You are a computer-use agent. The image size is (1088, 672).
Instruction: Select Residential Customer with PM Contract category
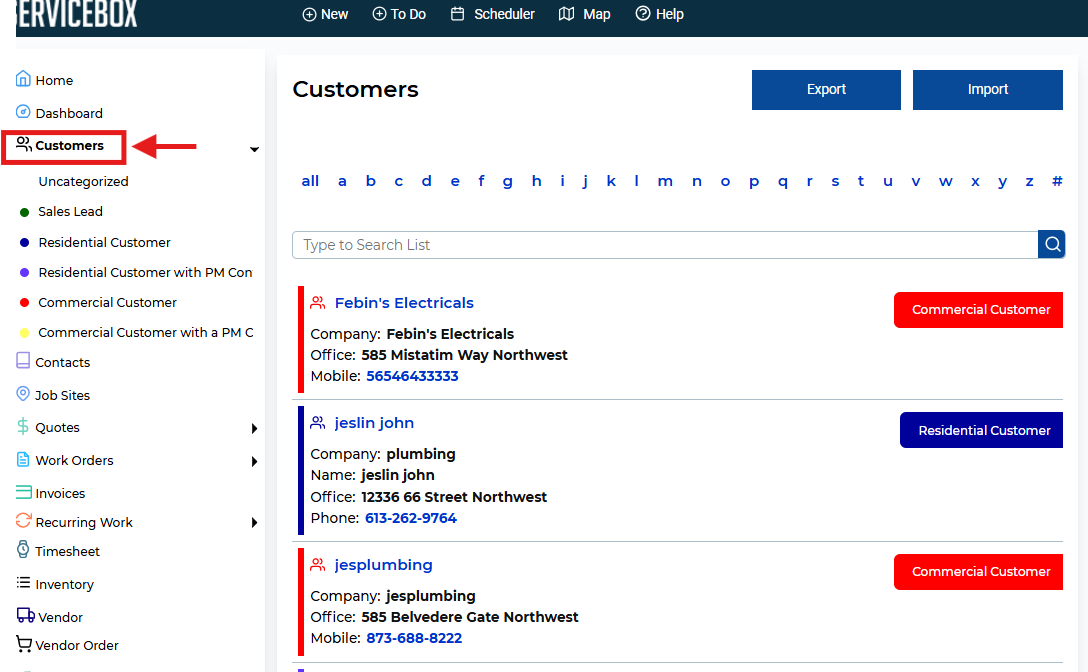point(145,272)
